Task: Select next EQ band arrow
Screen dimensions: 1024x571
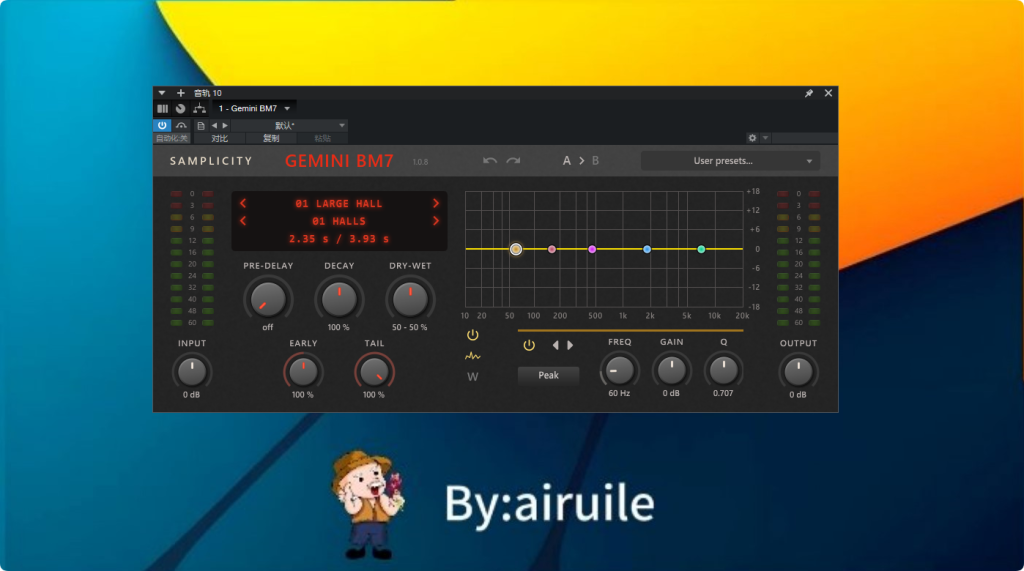Action: [x=570, y=345]
